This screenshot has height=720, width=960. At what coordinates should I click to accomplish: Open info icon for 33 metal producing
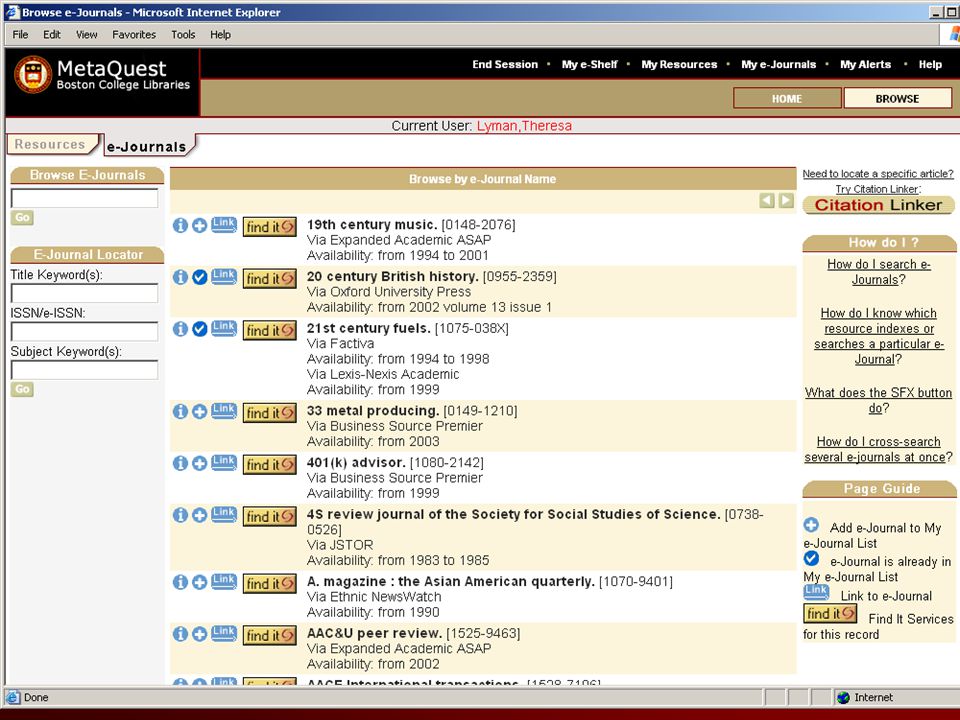[x=180, y=411]
